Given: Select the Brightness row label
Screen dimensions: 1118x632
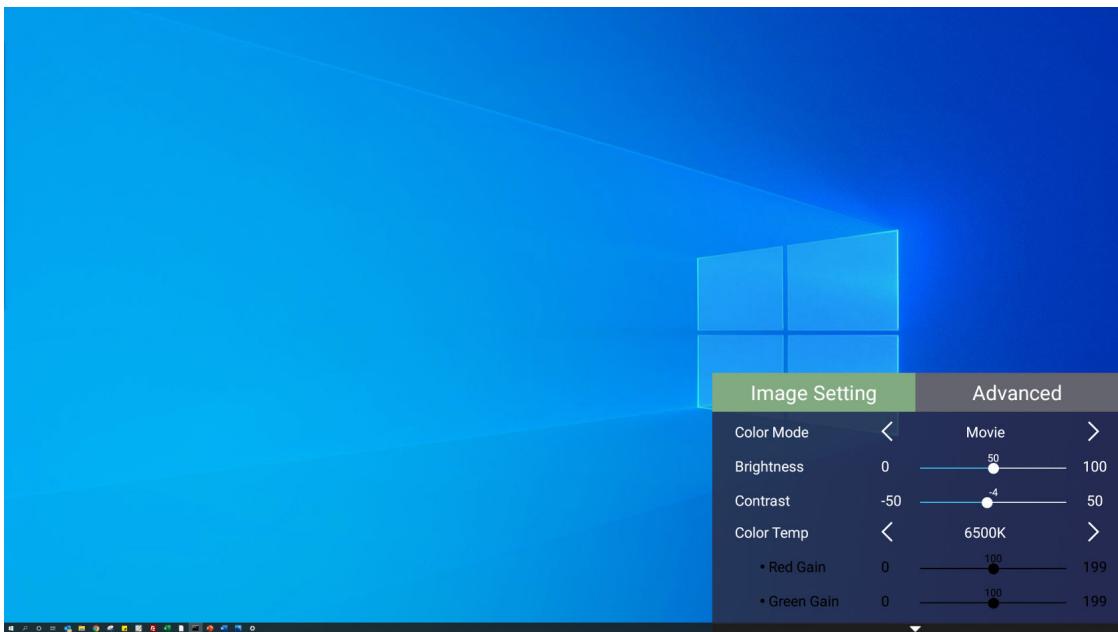Looking at the screenshot, I should tap(769, 467).
